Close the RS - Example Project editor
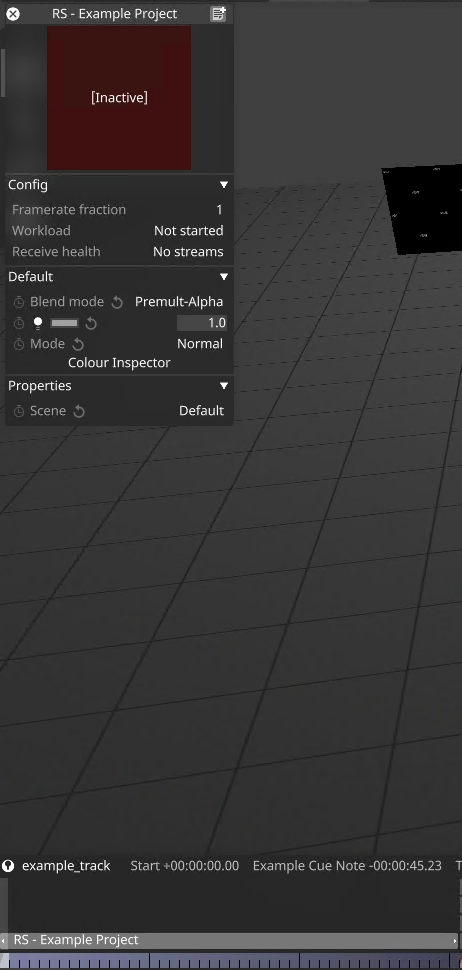 tap(13, 14)
